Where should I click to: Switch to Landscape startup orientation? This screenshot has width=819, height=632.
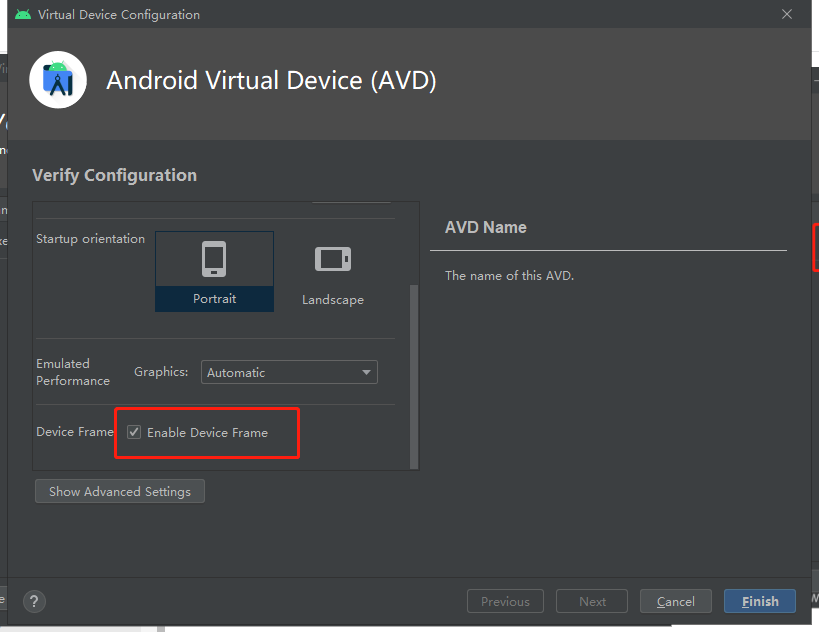tap(333, 270)
